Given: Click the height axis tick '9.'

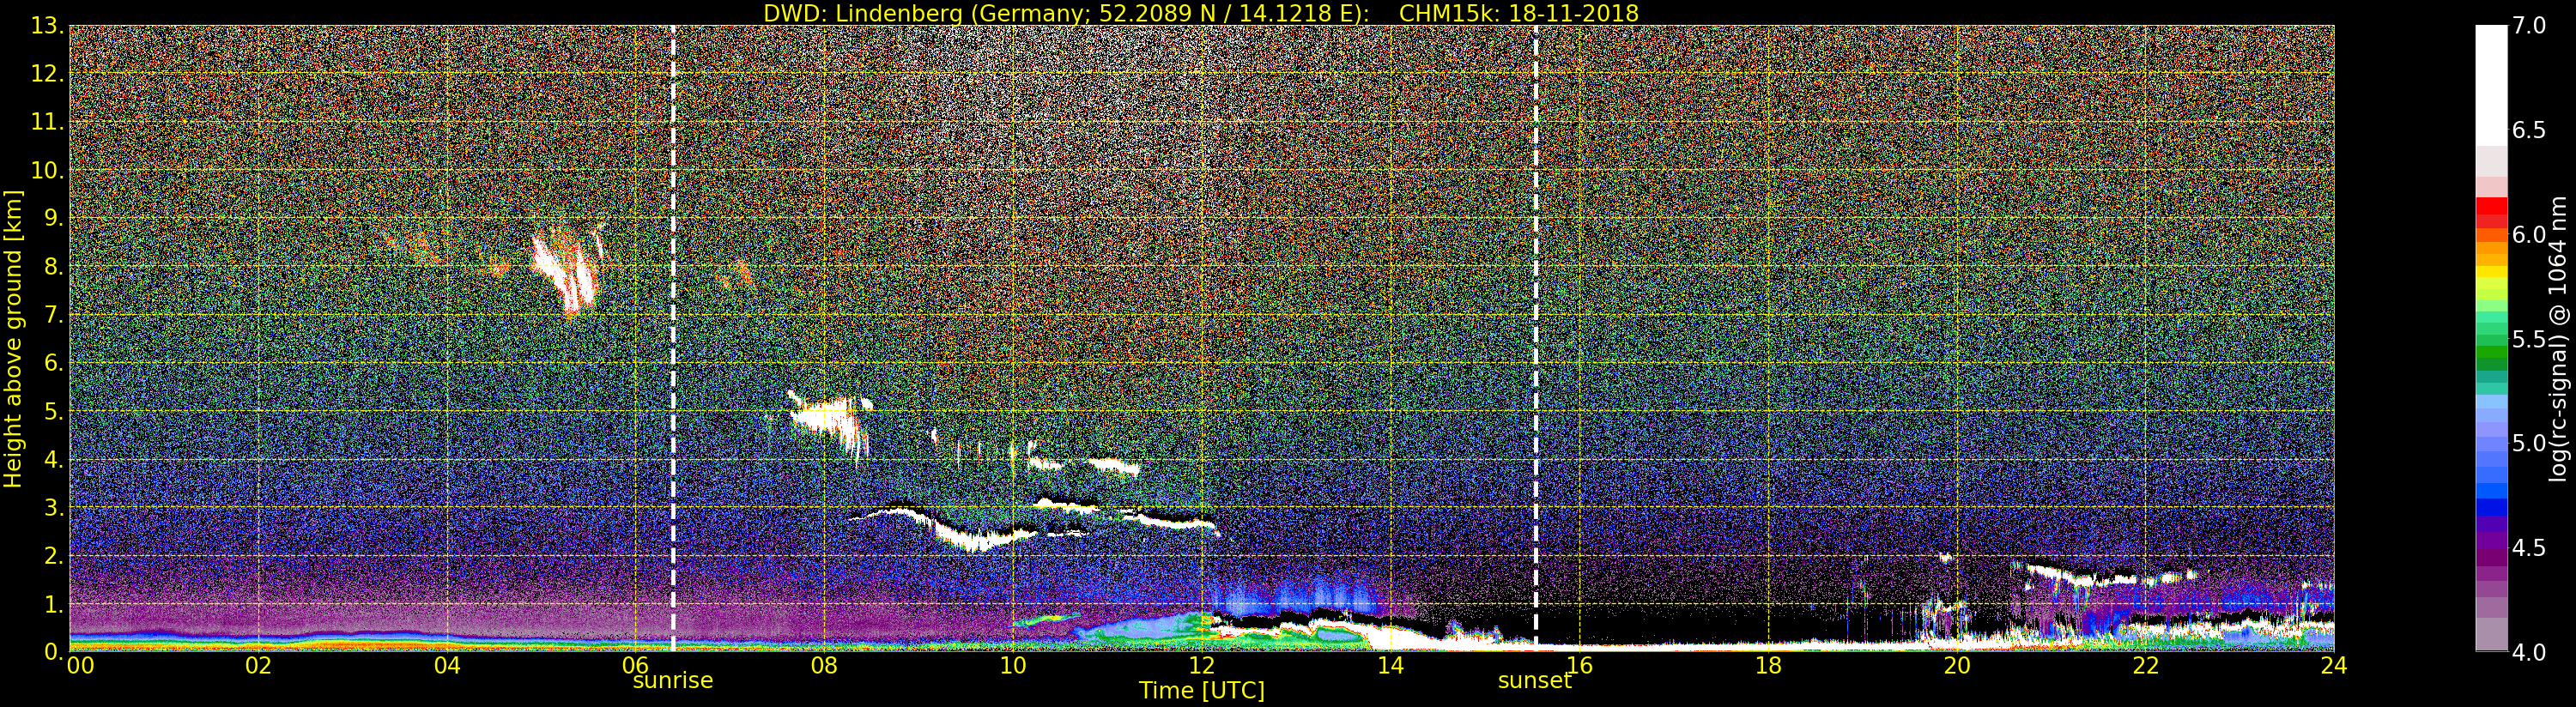Looking at the screenshot, I should 54,219.
